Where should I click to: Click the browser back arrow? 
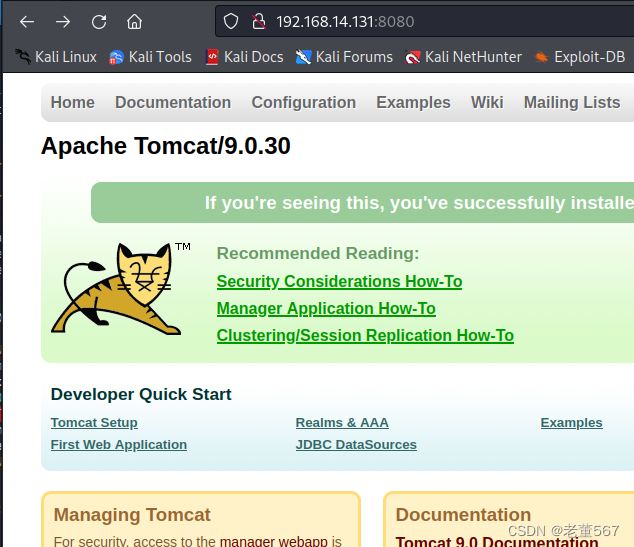pyautogui.click(x=27, y=22)
